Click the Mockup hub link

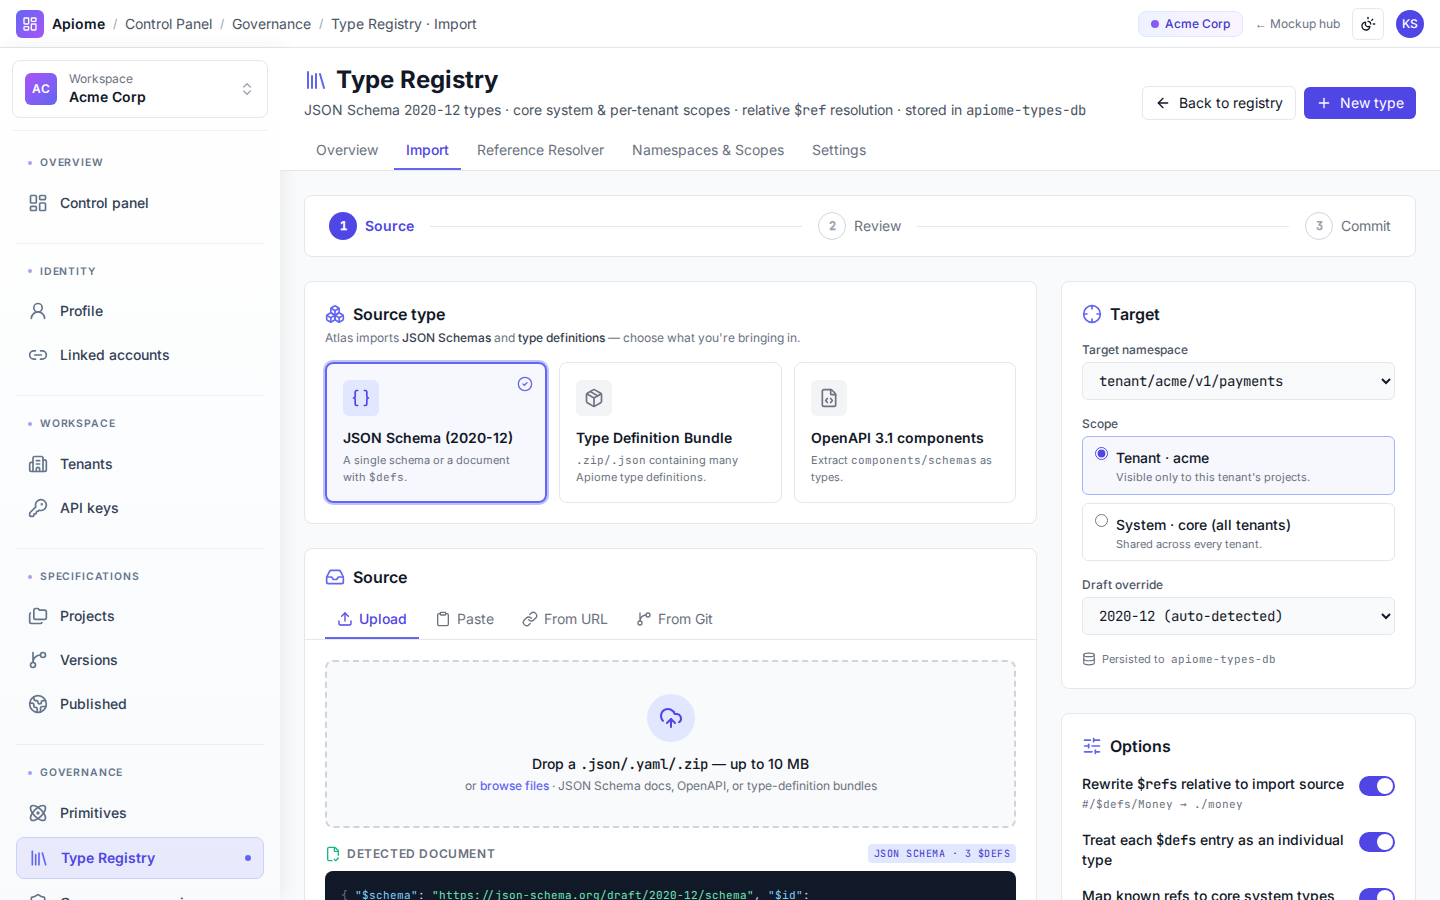[1298, 24]
